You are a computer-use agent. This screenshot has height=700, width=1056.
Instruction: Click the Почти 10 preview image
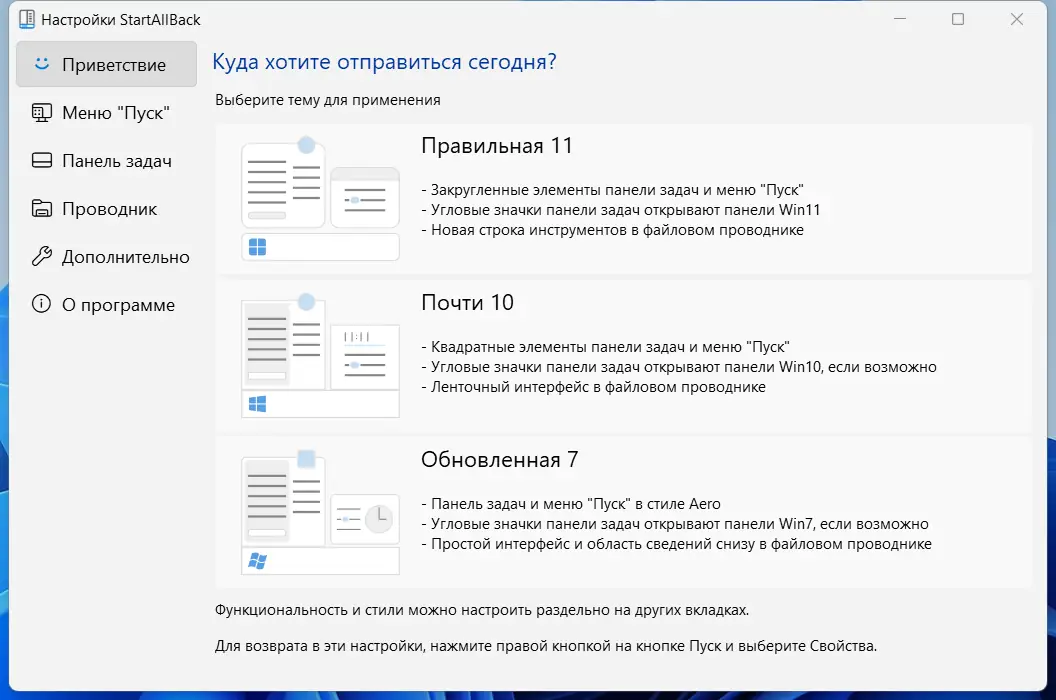click(320, 354)
